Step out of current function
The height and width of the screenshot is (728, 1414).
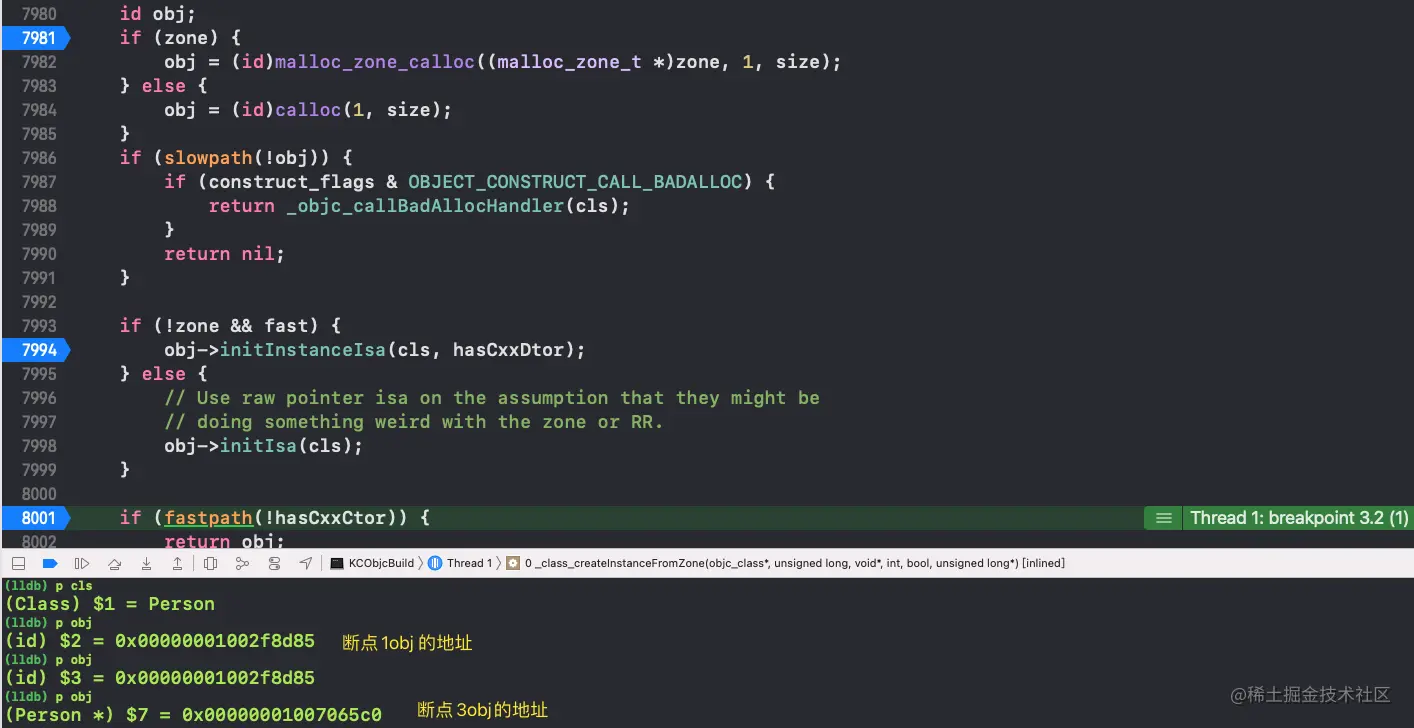coord(177,563)
